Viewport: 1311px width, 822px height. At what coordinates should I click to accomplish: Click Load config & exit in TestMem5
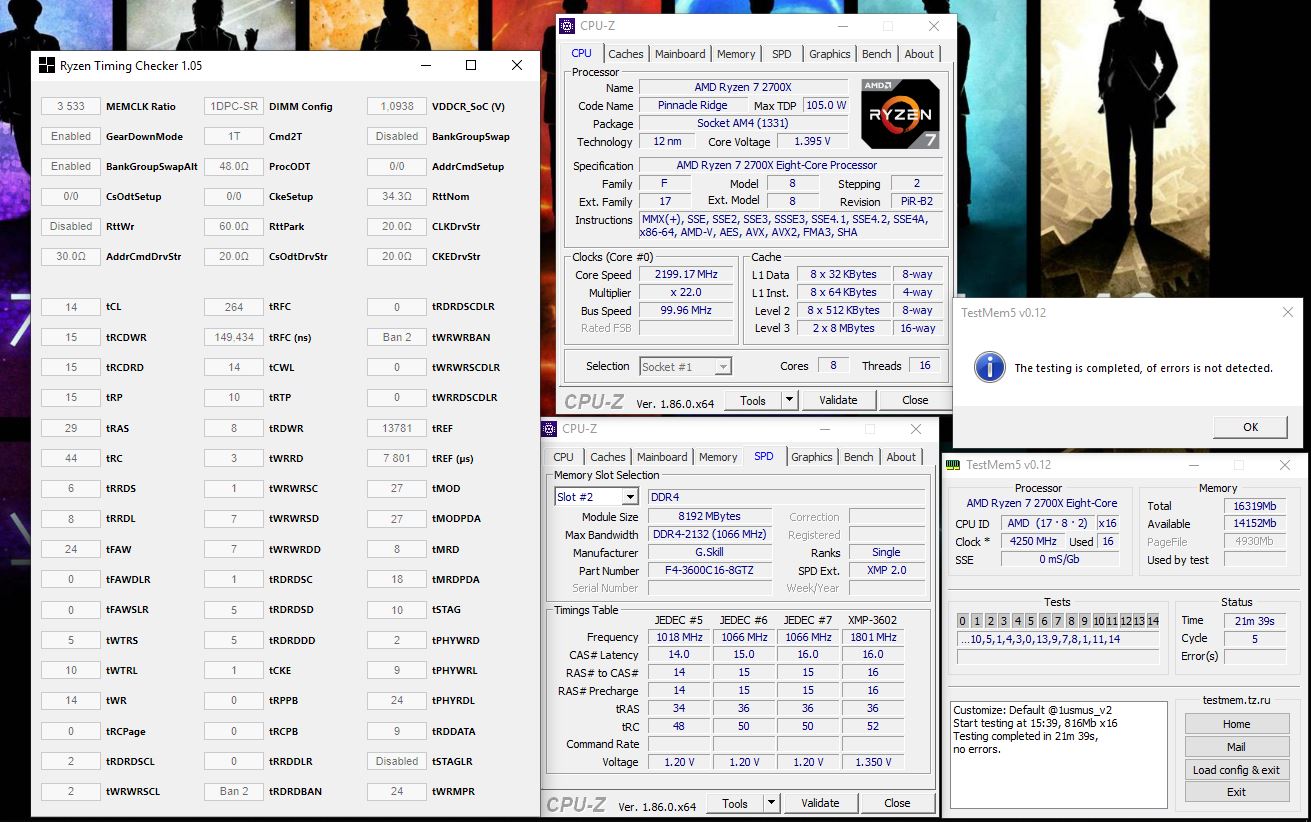[1236, 770]
